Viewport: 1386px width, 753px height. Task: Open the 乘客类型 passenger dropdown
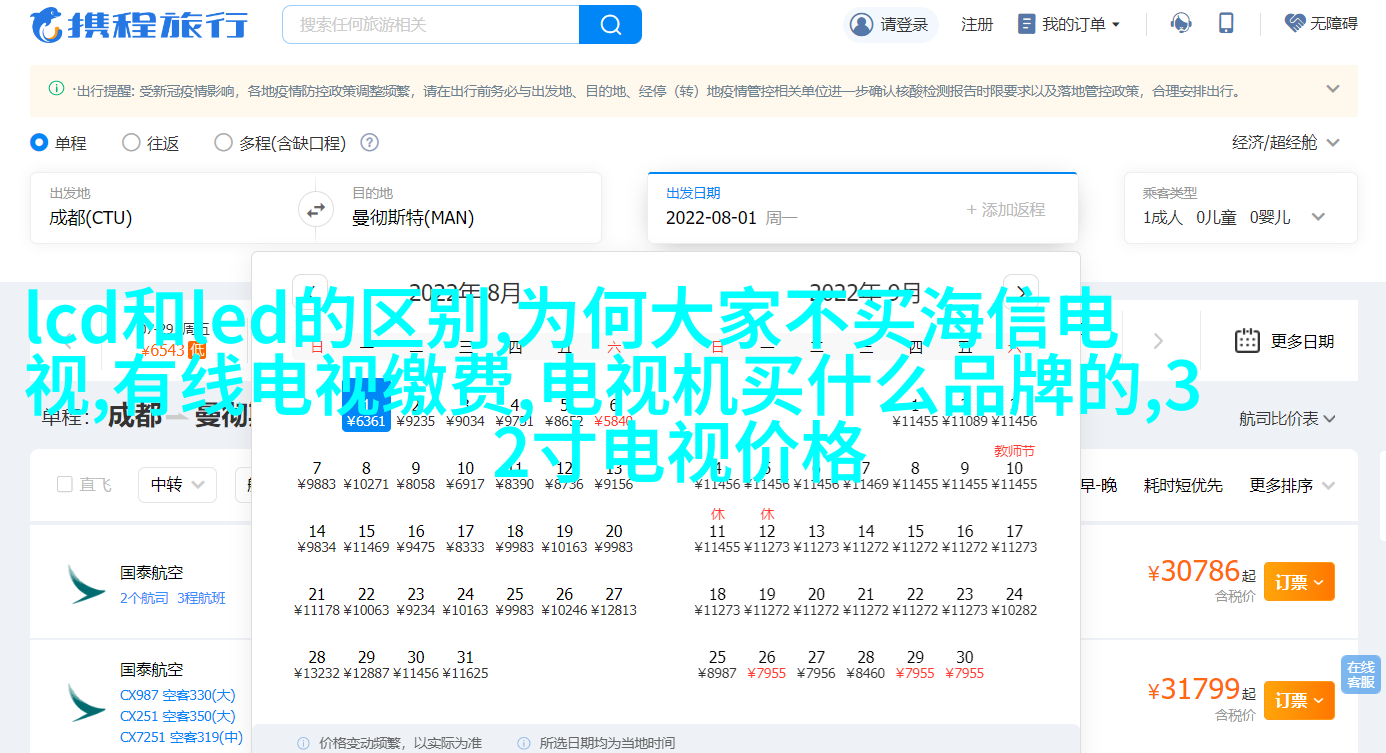pyautogui.click(x=1241, y=208)
